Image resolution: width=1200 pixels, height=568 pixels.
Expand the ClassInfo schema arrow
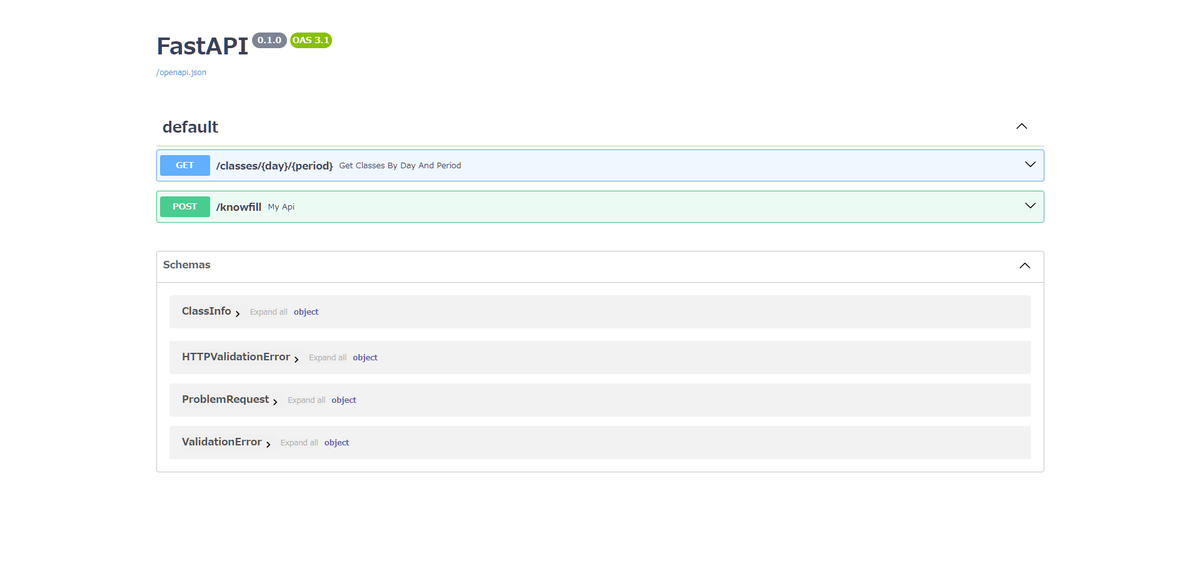click(238, 313)
